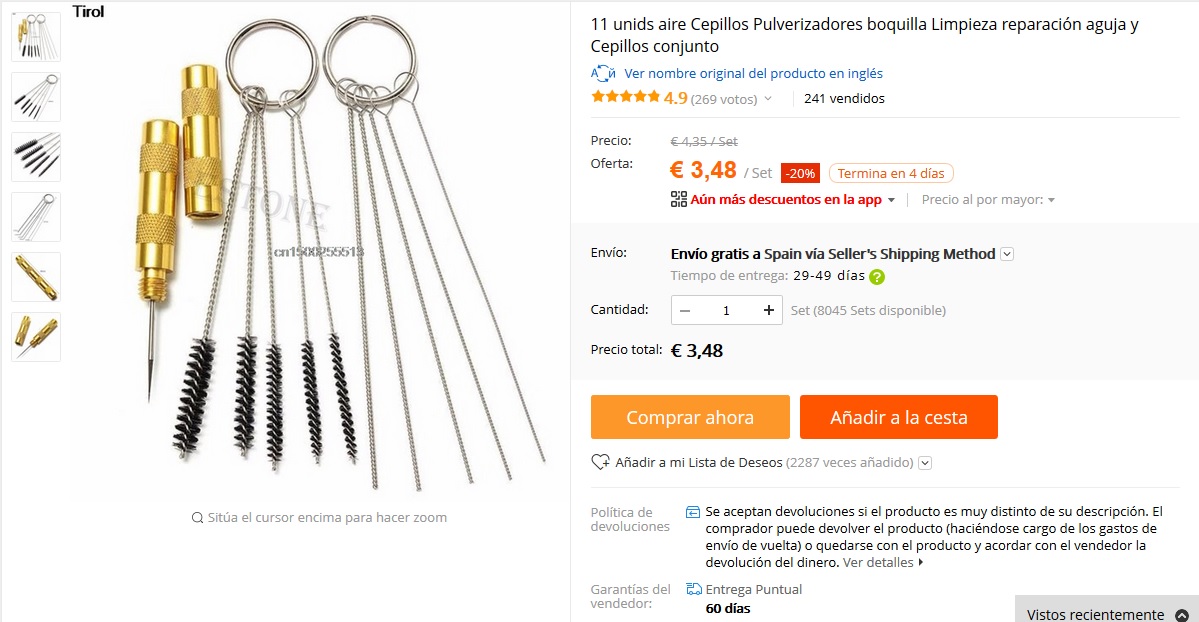
Task: Open the shipping method dropdown
Action: 1007,254
